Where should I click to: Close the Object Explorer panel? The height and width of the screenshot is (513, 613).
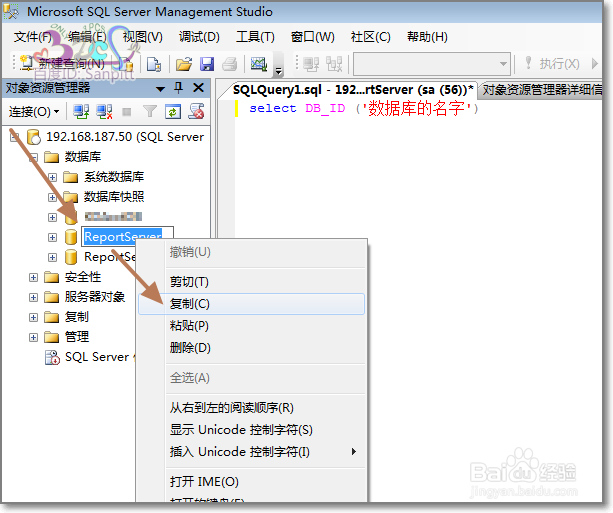click(x=199, y=88)
